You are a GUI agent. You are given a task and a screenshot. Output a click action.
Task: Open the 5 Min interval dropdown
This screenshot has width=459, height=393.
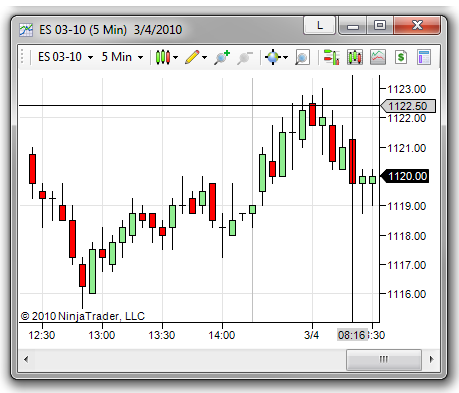pyautogui.click(x=122, y=57)
